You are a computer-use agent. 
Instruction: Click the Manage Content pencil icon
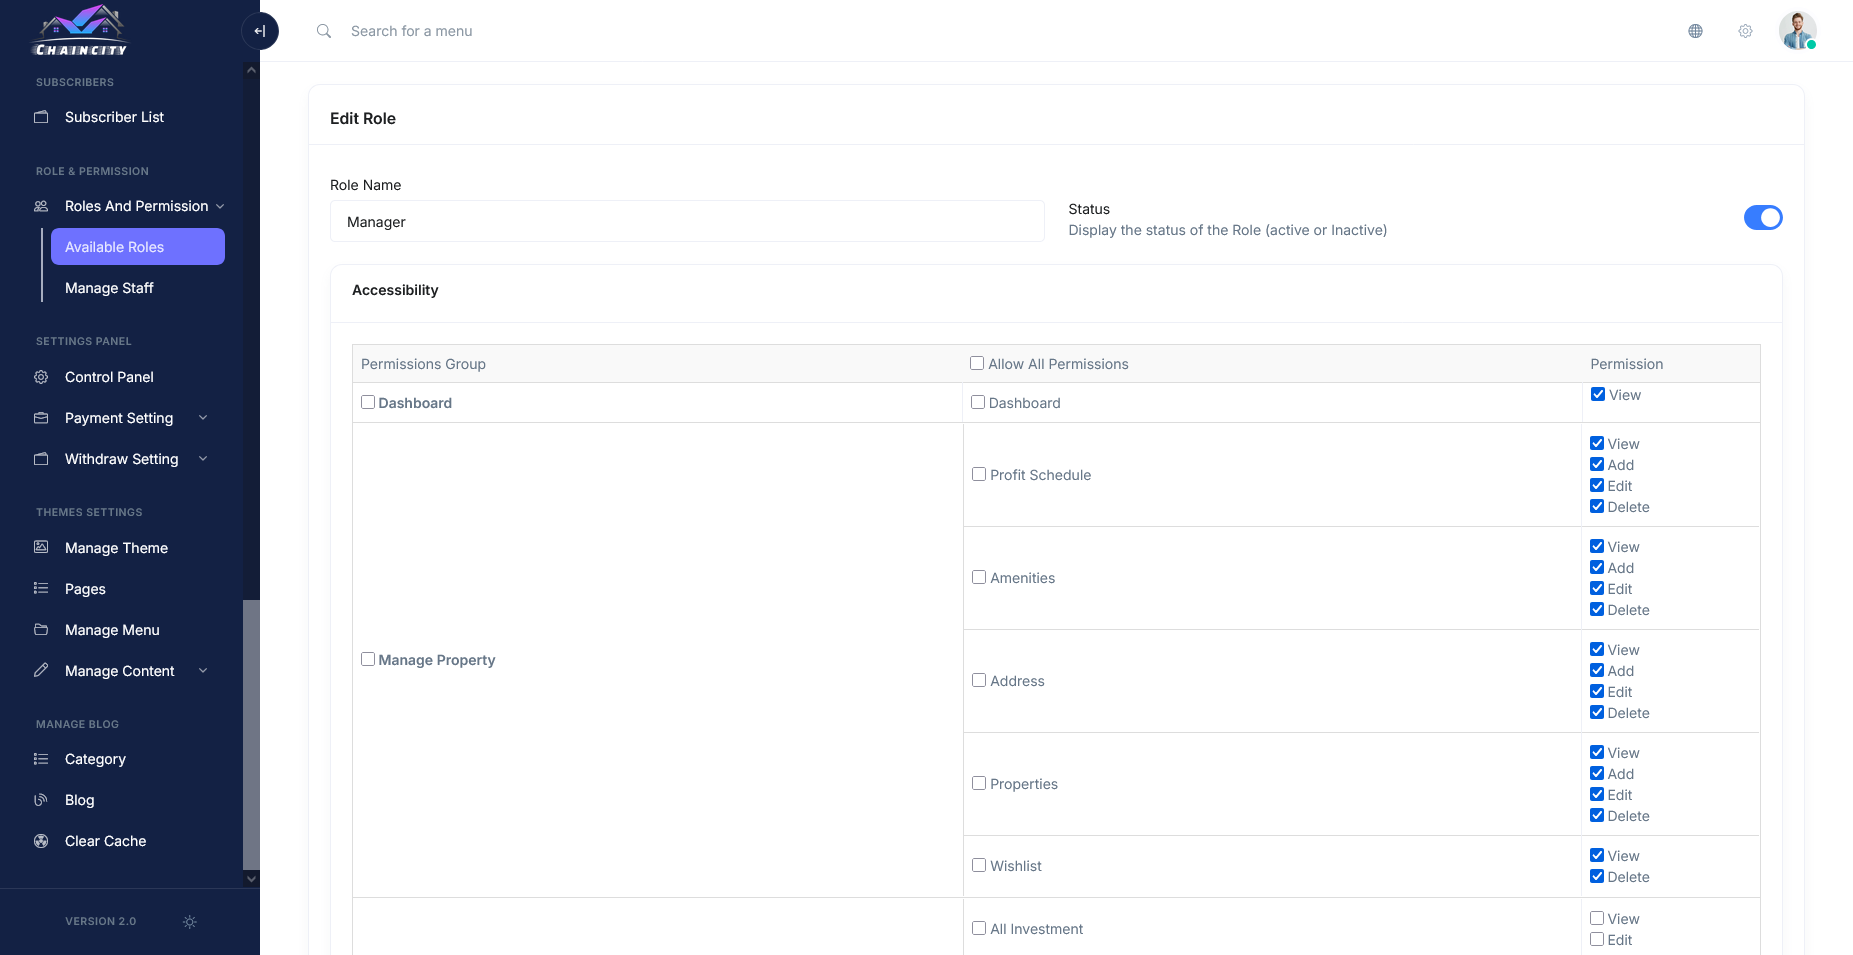41,670
